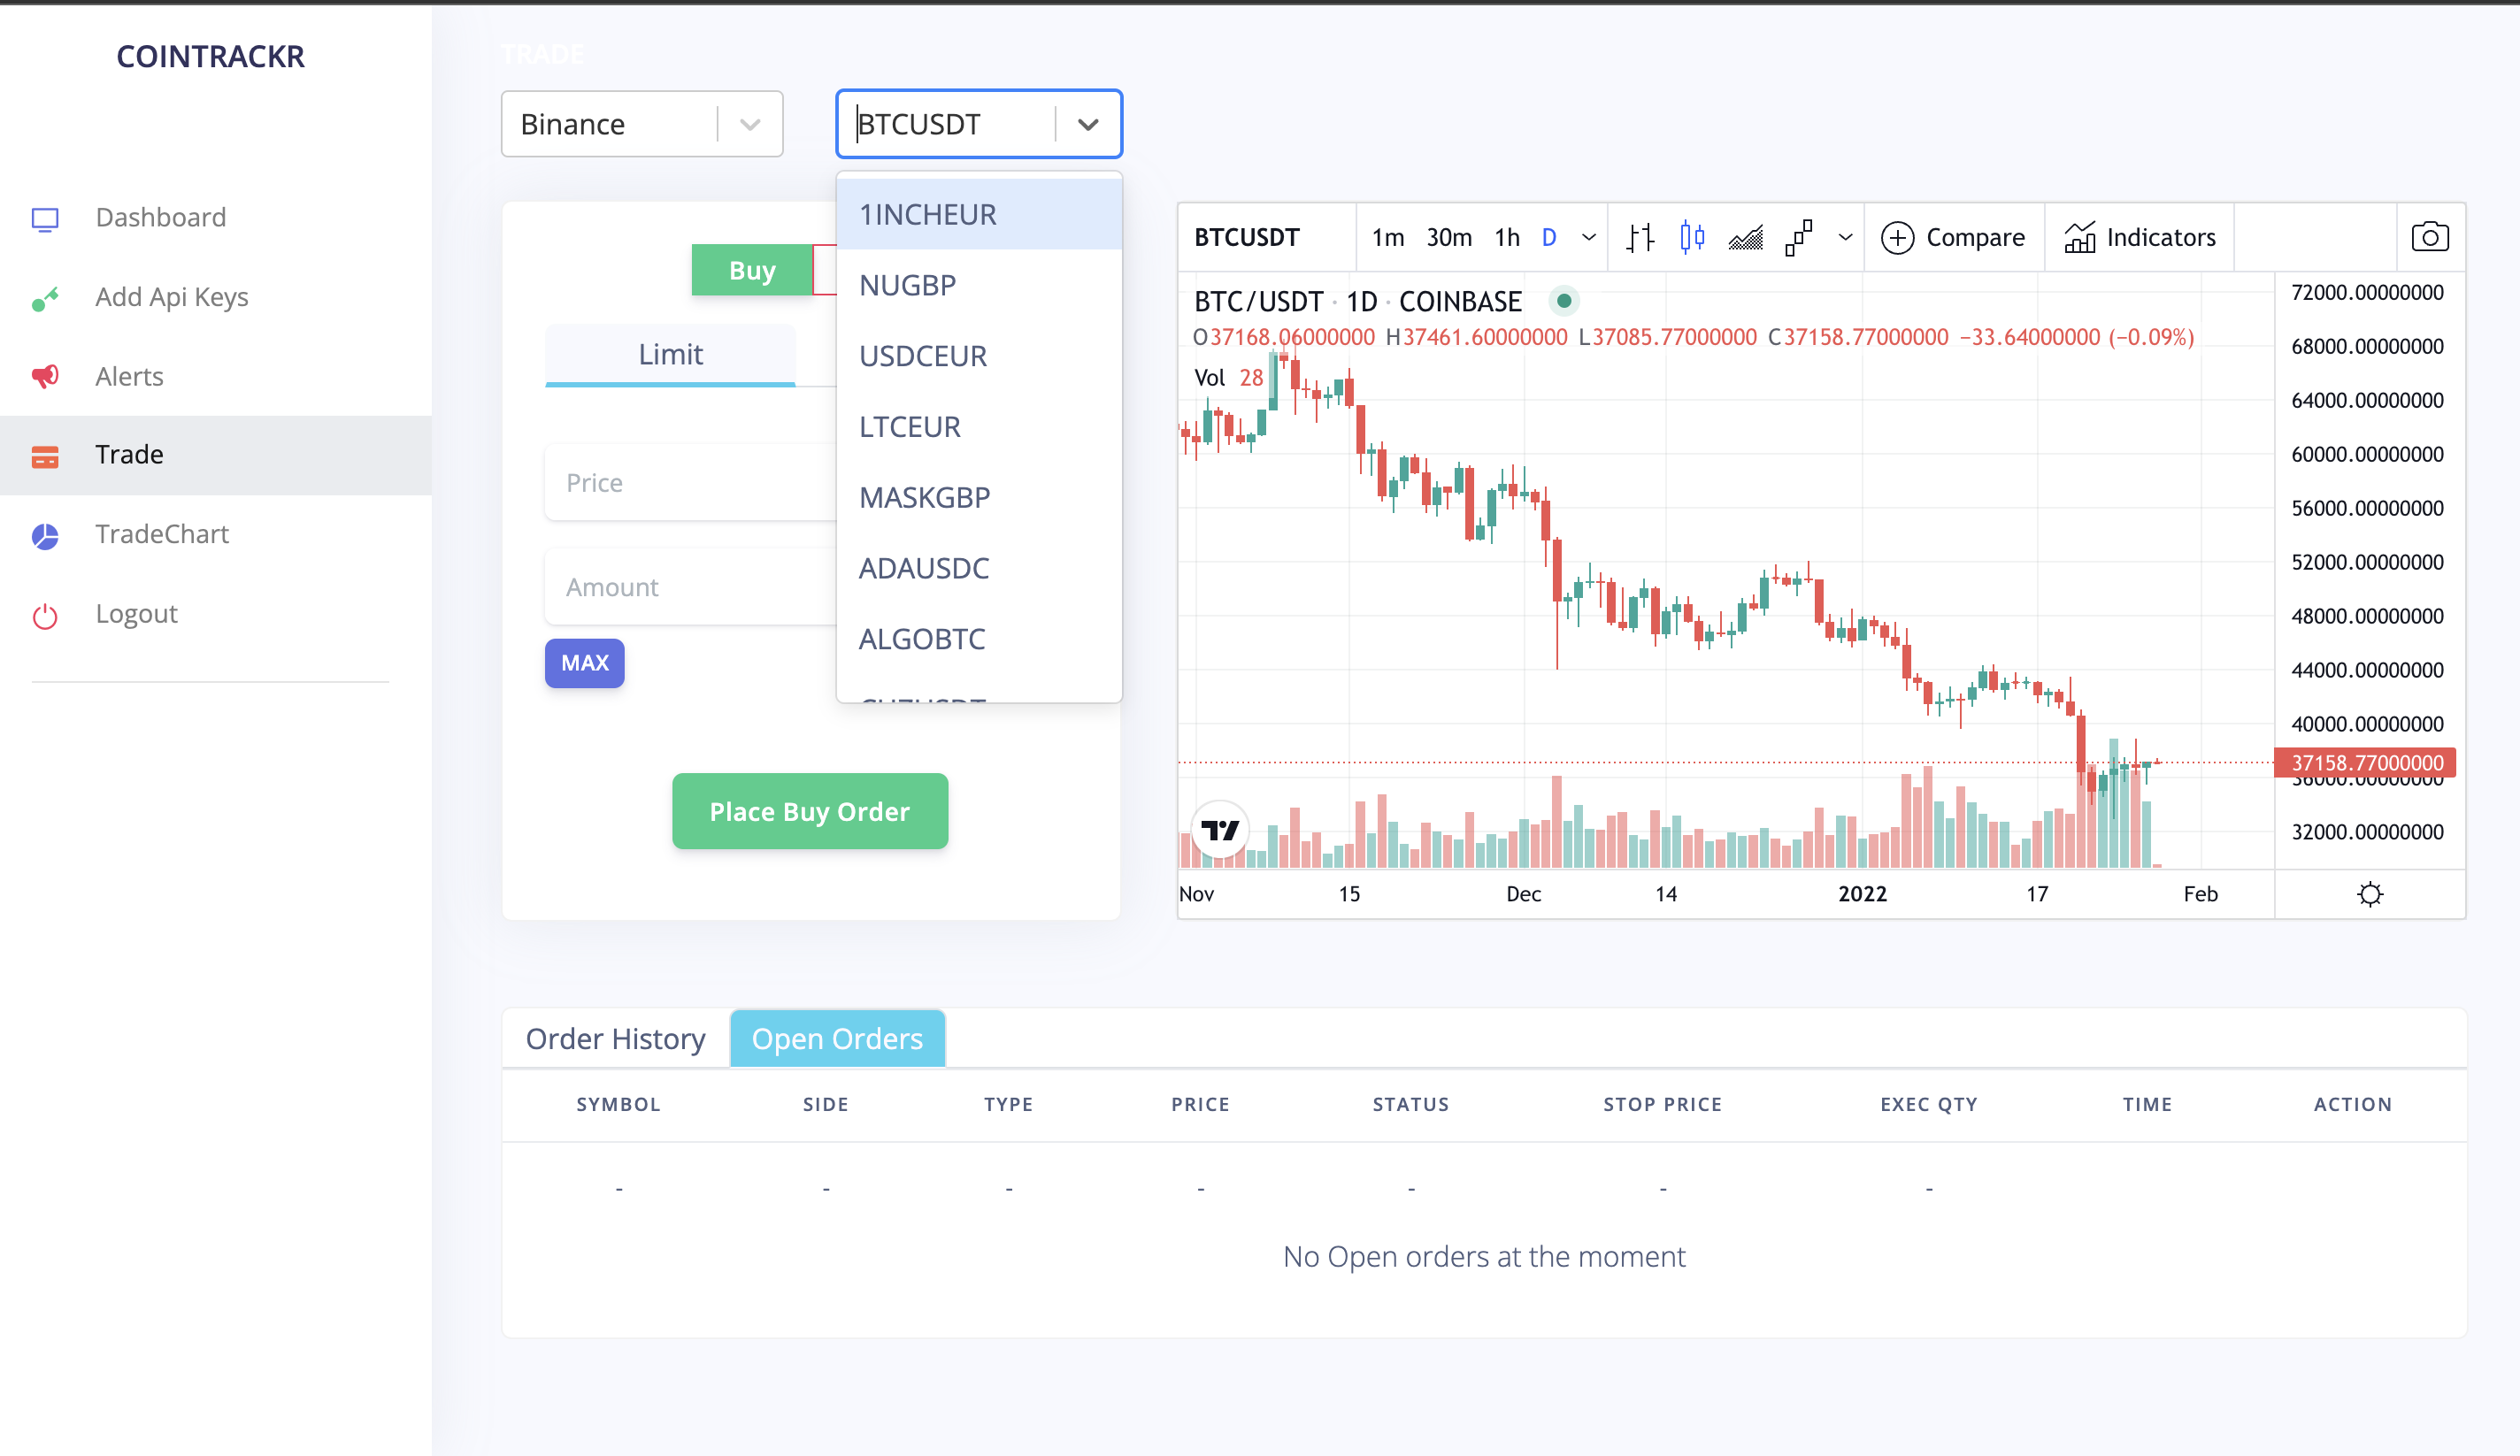Click the green market status dot
The width and height of the screenshot is (2520, 1456).
[x=1563, y=301]
